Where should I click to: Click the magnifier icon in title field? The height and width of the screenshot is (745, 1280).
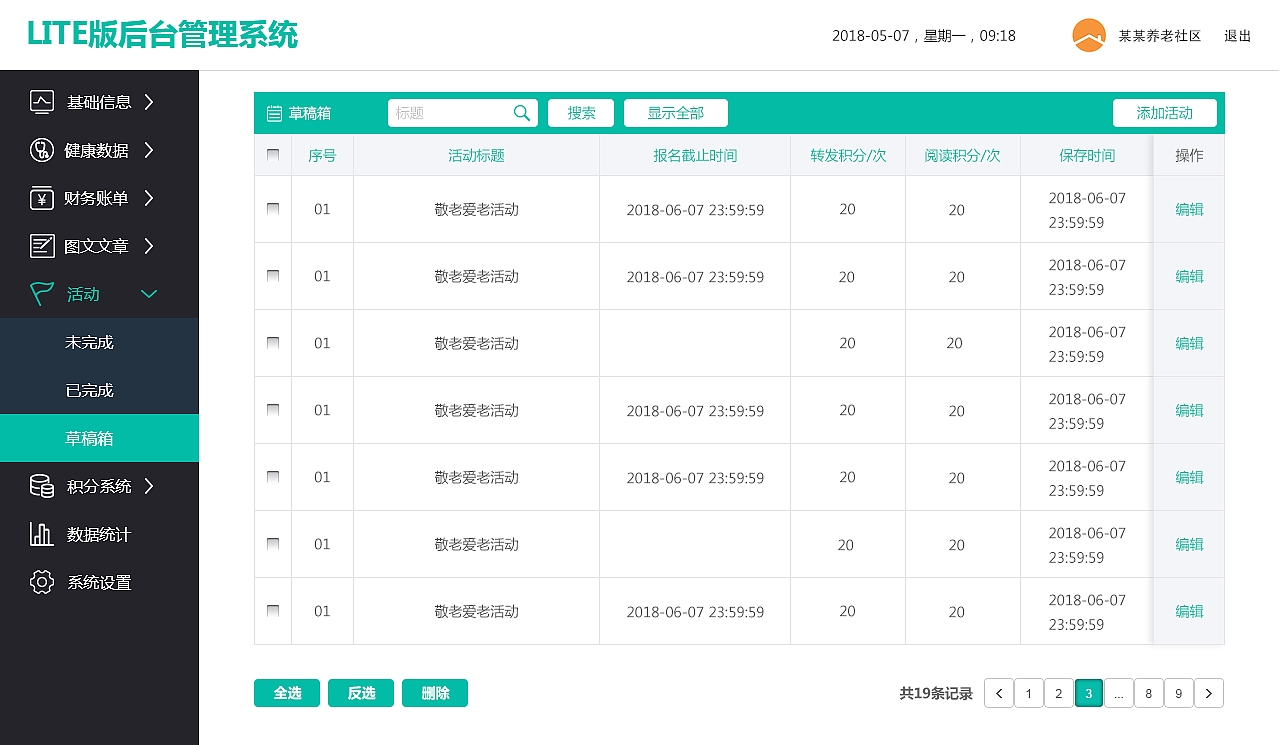[521, 113]
